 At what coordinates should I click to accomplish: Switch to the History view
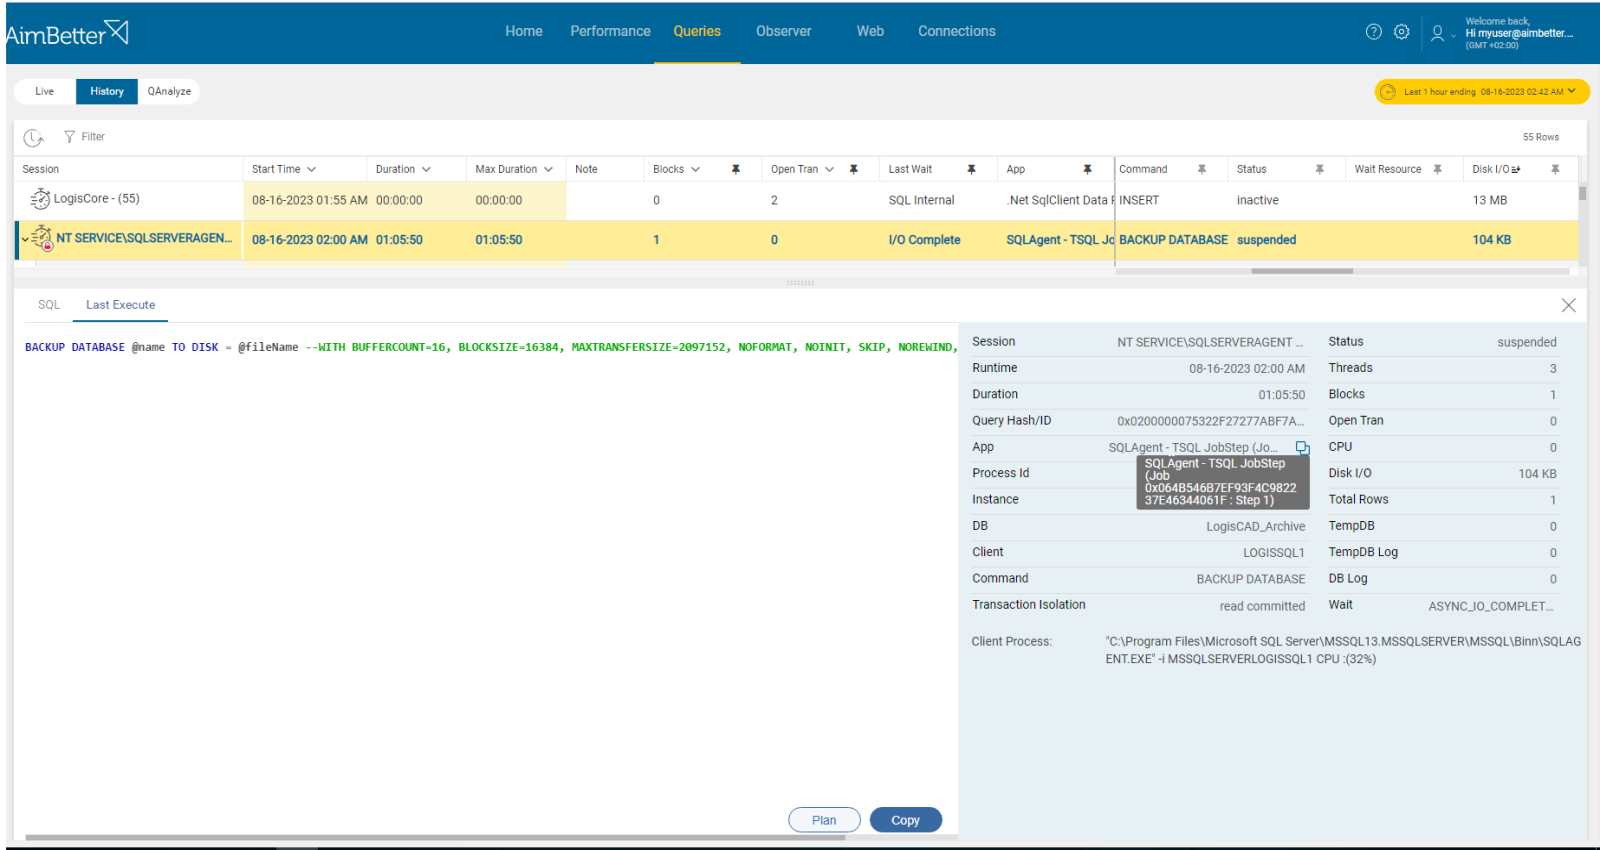pos(107,91)
